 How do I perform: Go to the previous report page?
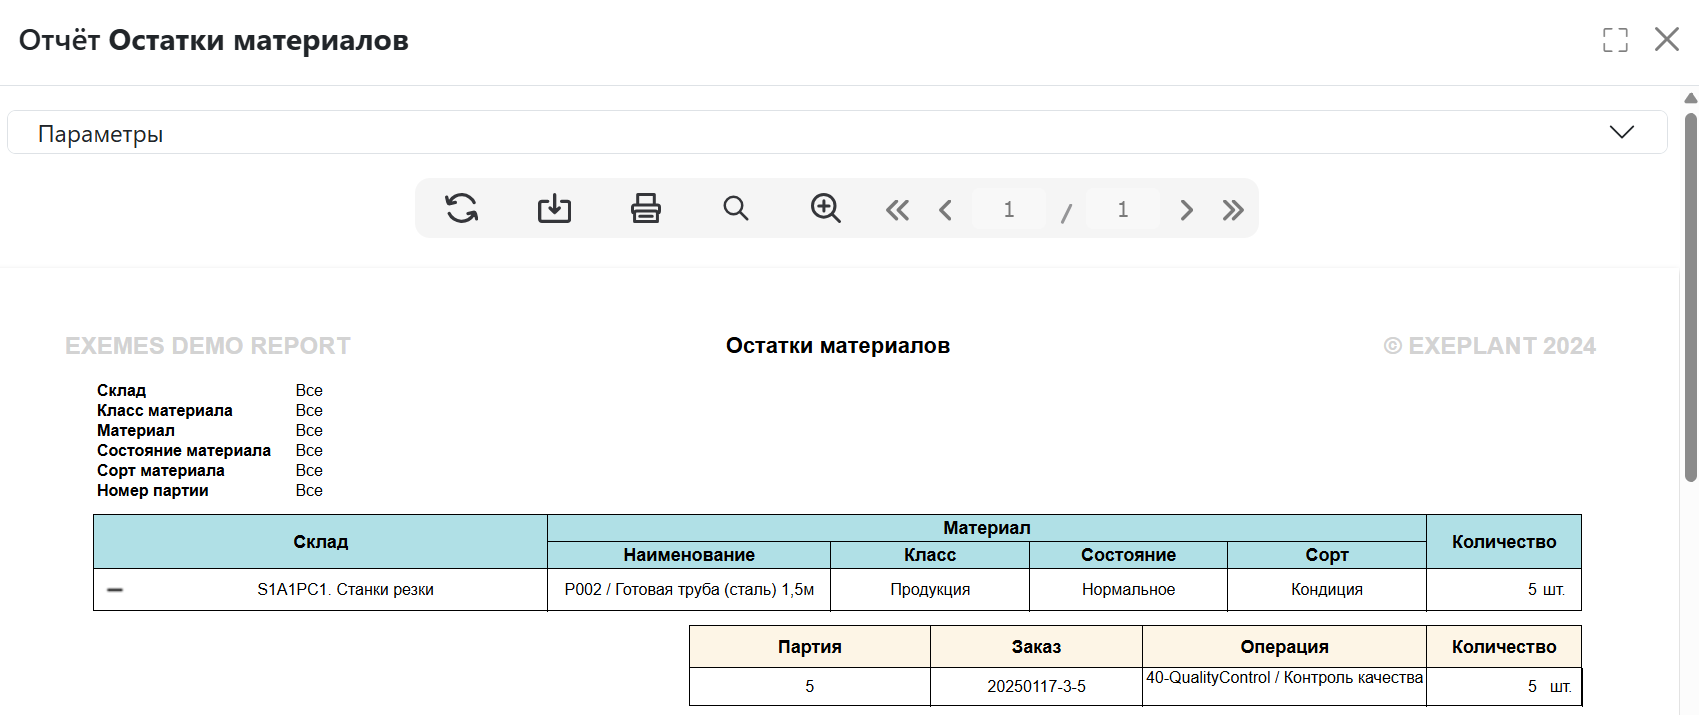pos(945,210)
